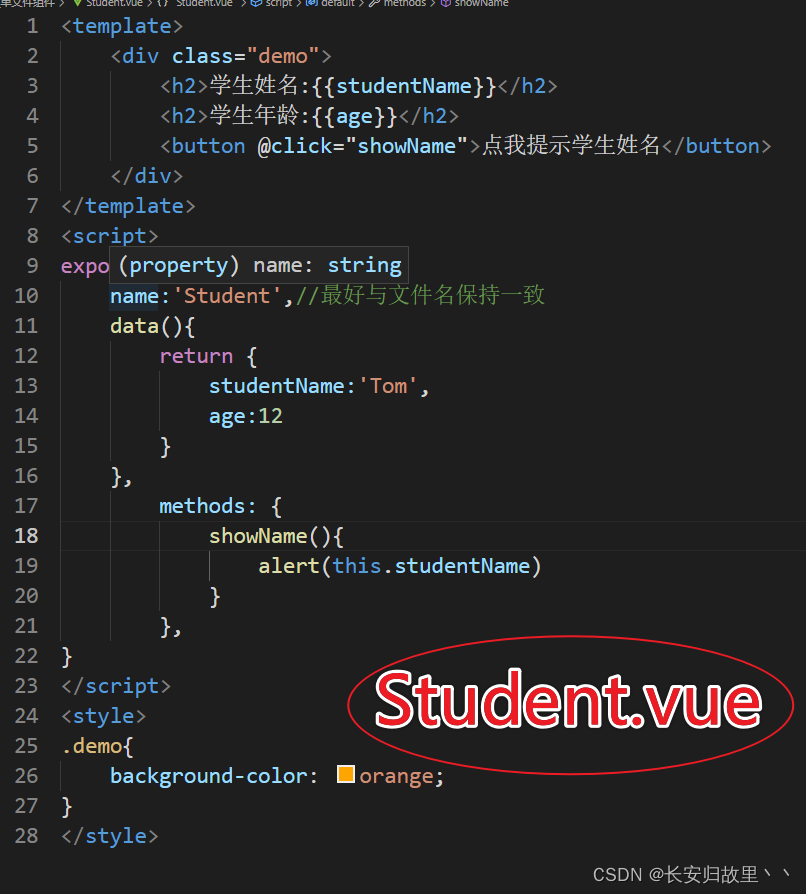Click the studentName text on line 13
The height and width of the screenshot is (894, 806).
coord(276,386)
